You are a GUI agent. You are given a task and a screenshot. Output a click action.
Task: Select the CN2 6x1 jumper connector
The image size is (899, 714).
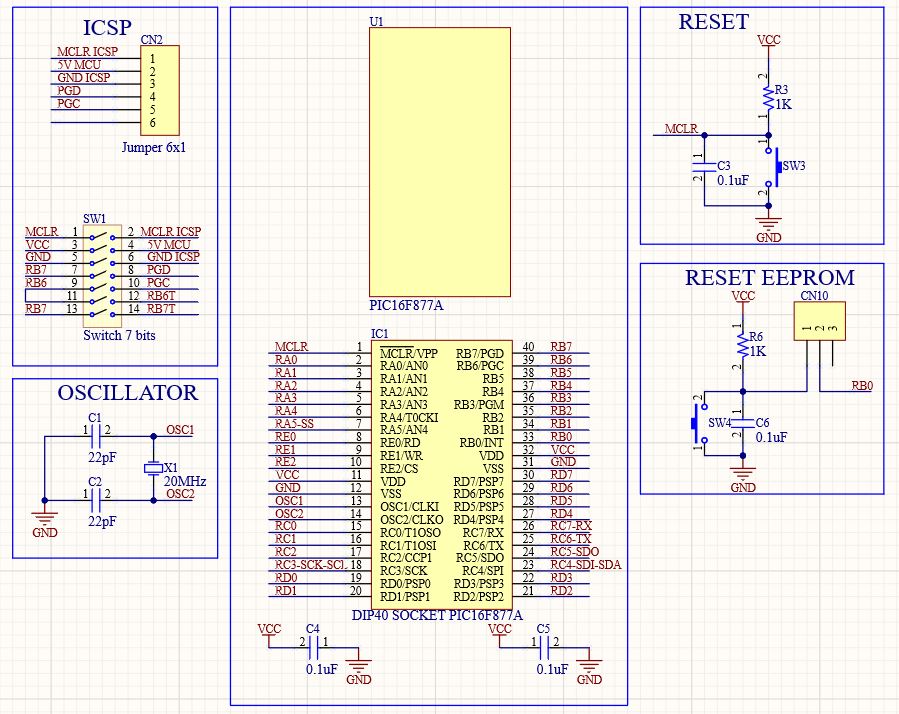click(160, 90)
